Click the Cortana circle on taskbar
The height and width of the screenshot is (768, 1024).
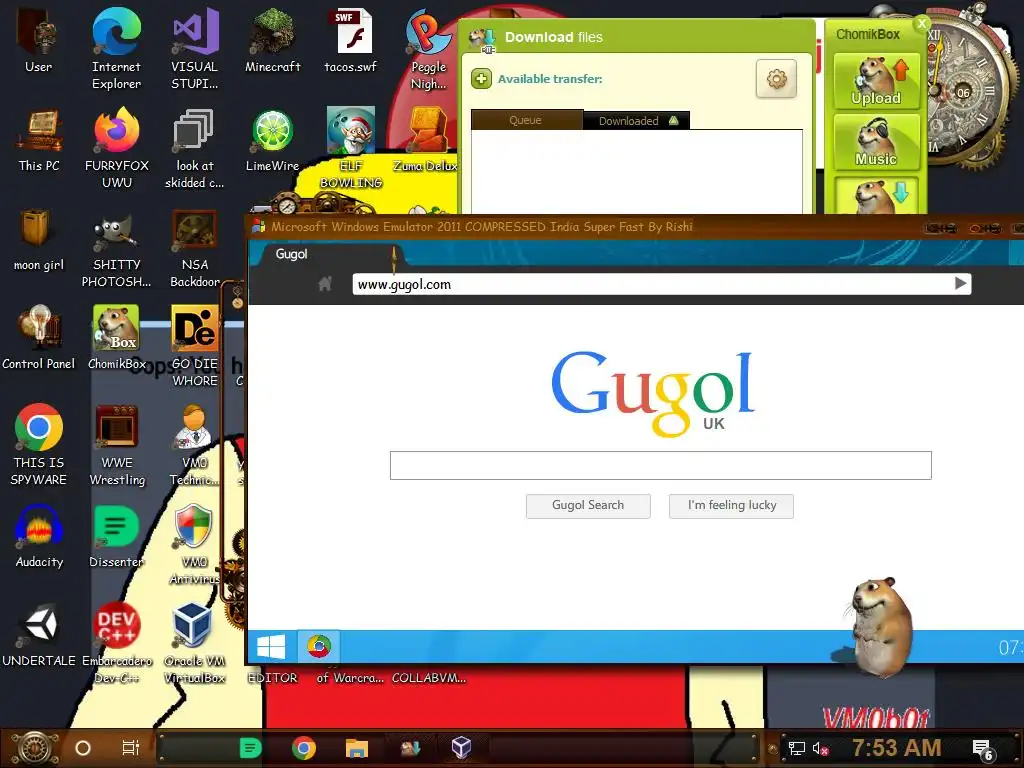click(x=83, y=748)
